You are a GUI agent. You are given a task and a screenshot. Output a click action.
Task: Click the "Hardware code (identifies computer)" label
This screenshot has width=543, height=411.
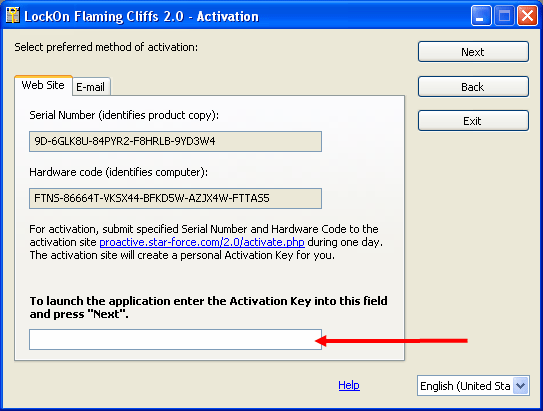tap(118, 172)
